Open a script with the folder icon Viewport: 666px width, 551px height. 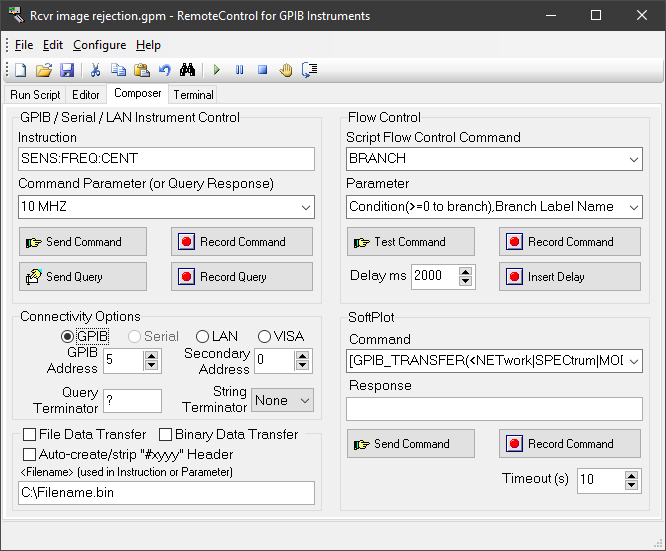coord(43,70)
